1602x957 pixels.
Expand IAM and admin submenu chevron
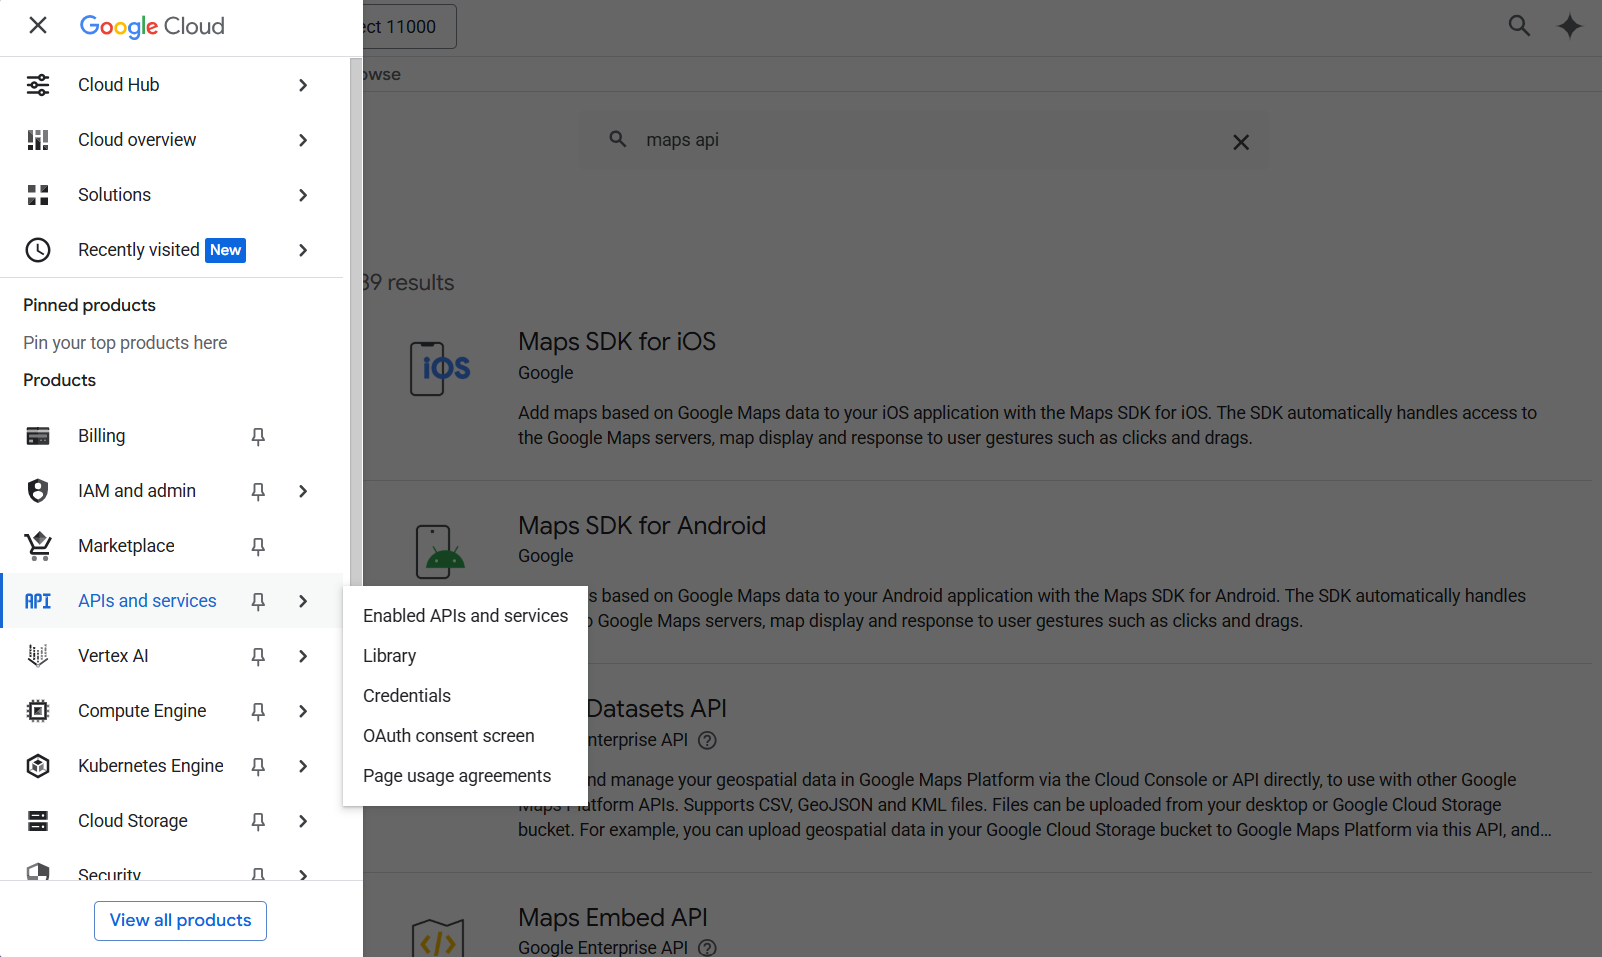303,491
